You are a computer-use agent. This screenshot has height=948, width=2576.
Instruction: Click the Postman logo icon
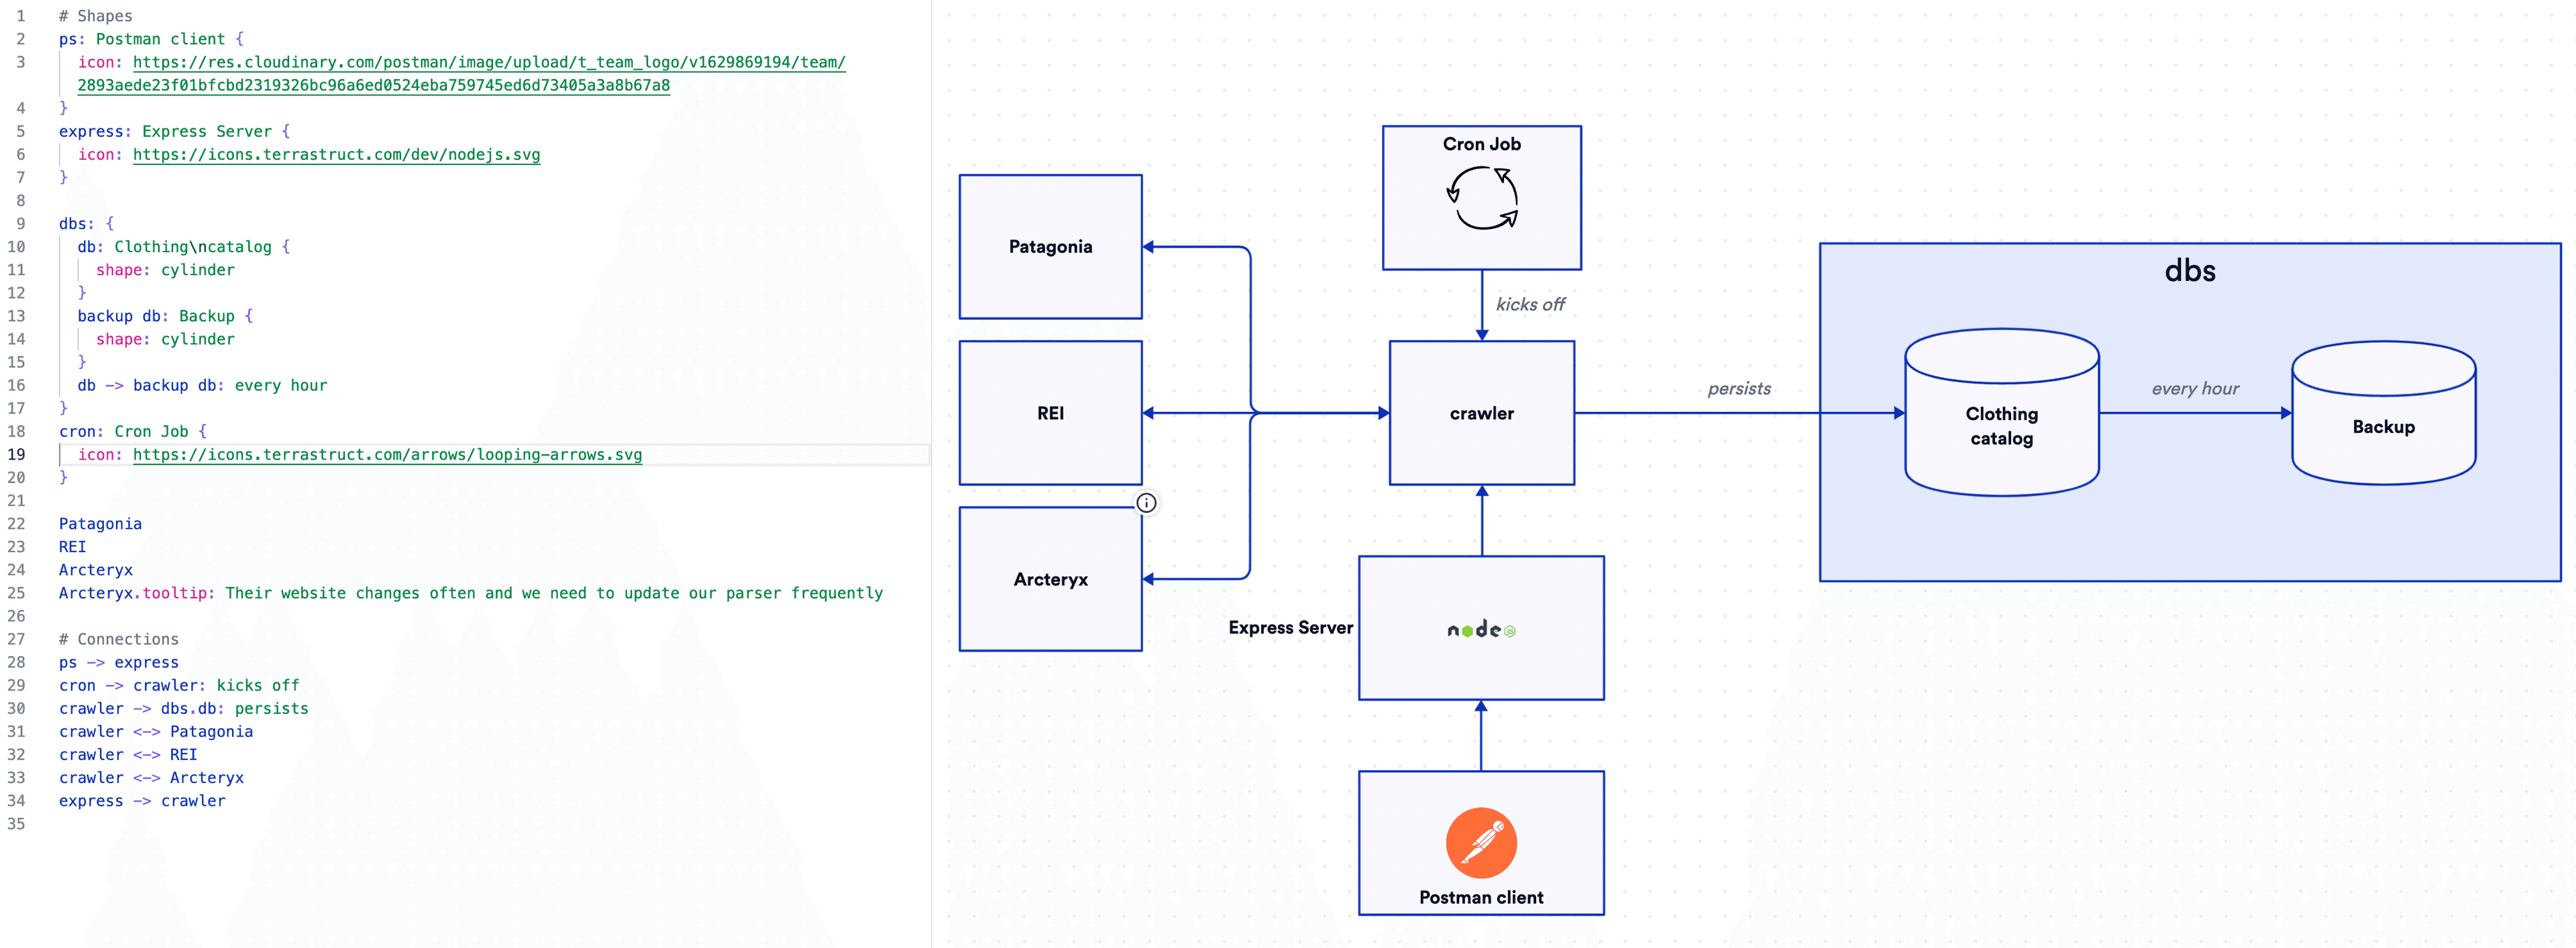point(1481,842)
